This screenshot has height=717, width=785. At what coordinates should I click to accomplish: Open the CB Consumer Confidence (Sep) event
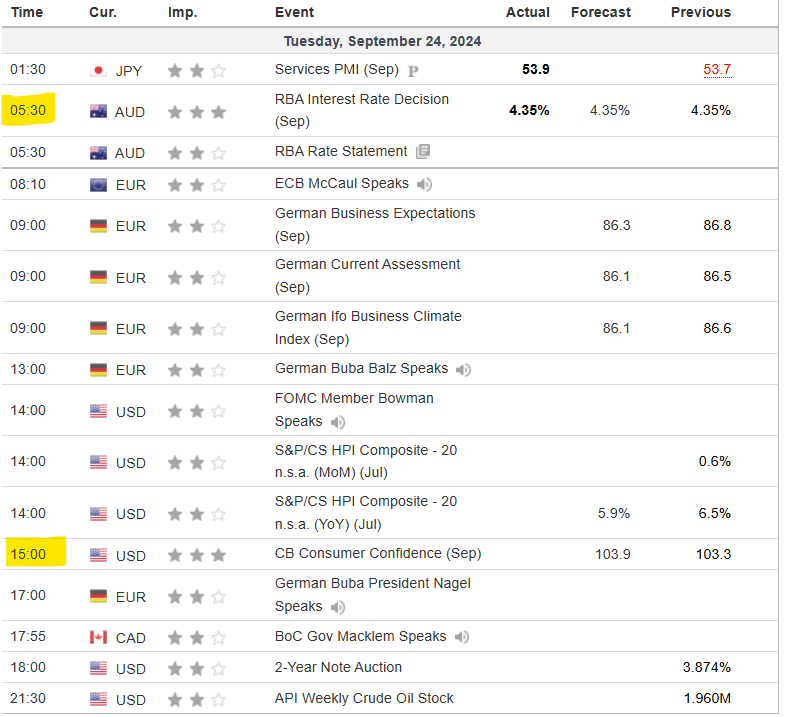pos(377,553)
